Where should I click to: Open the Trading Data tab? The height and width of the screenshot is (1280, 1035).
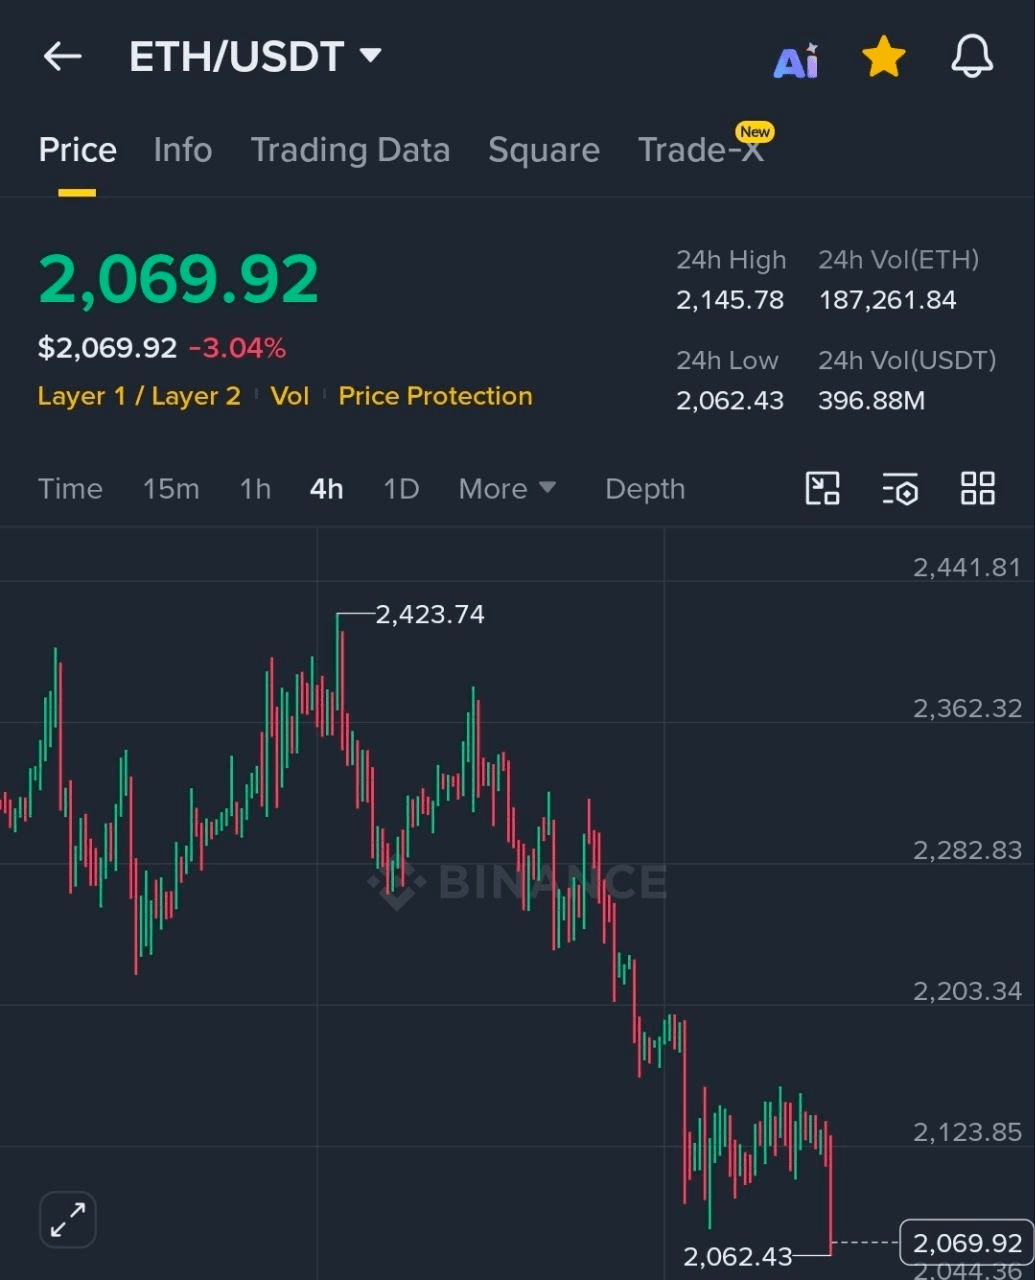350,150
